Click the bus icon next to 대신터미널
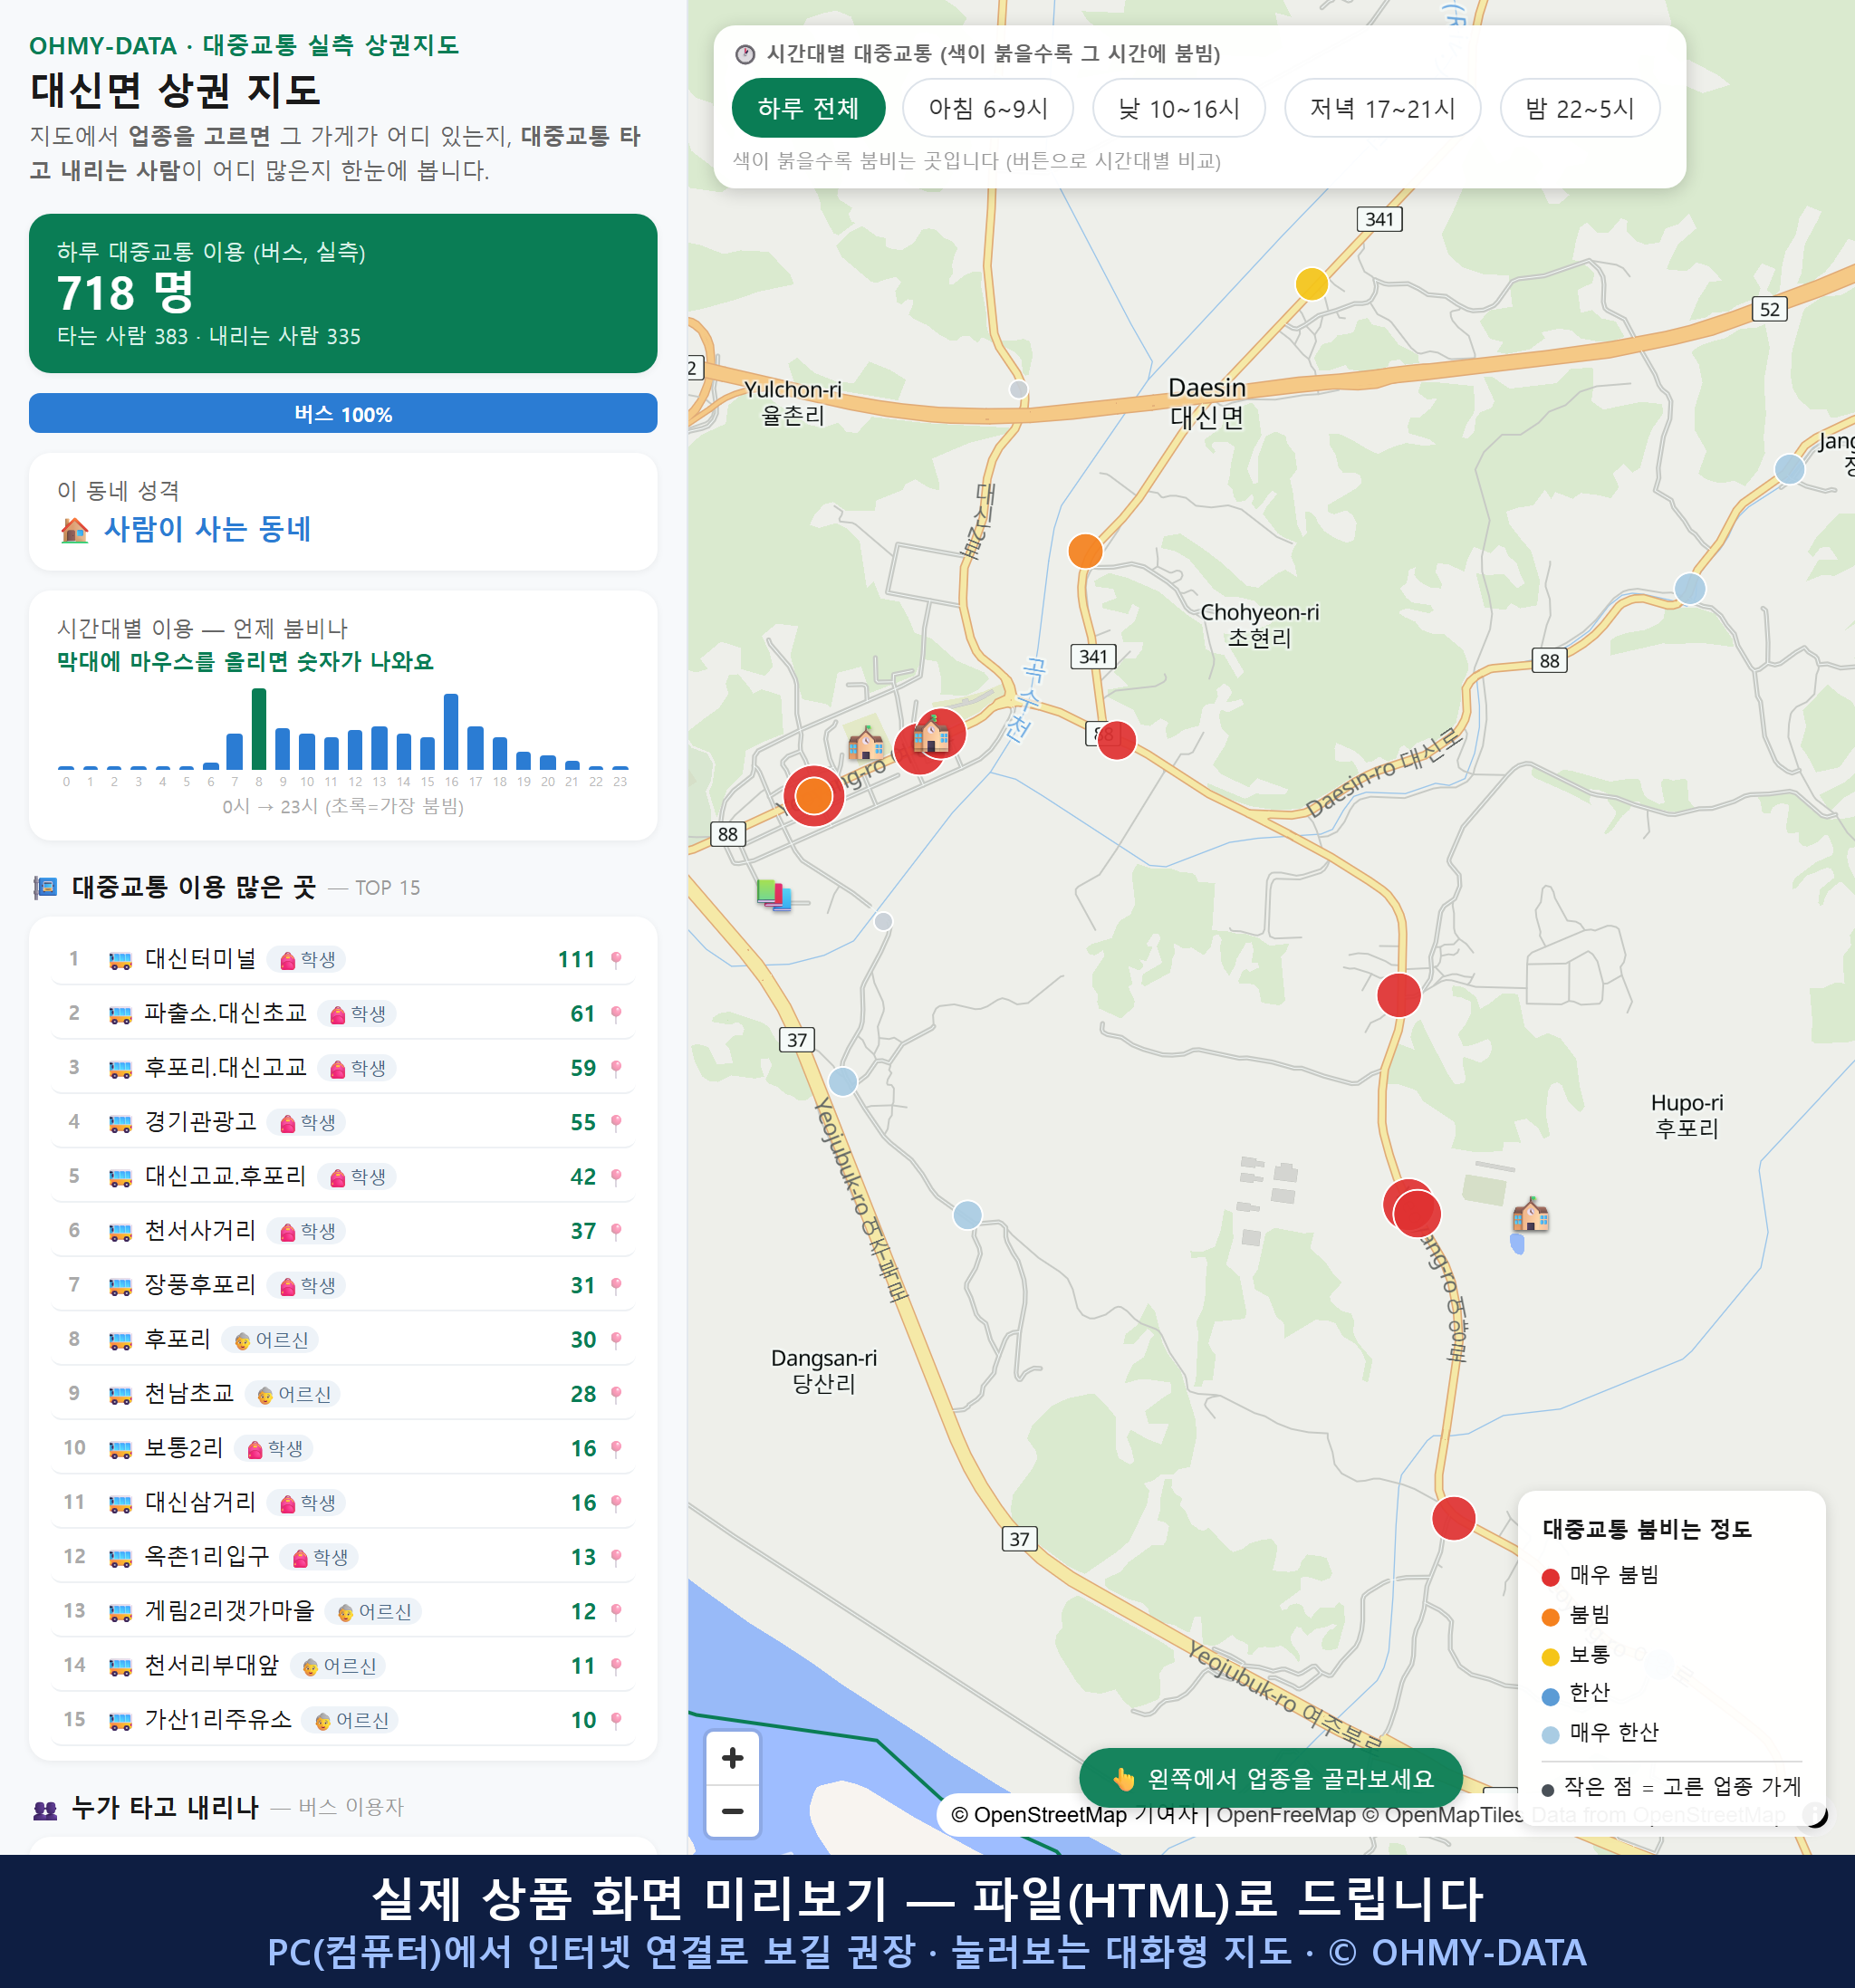The width and height of the screenshot is (1855, 1988). (x=120, y=960)
